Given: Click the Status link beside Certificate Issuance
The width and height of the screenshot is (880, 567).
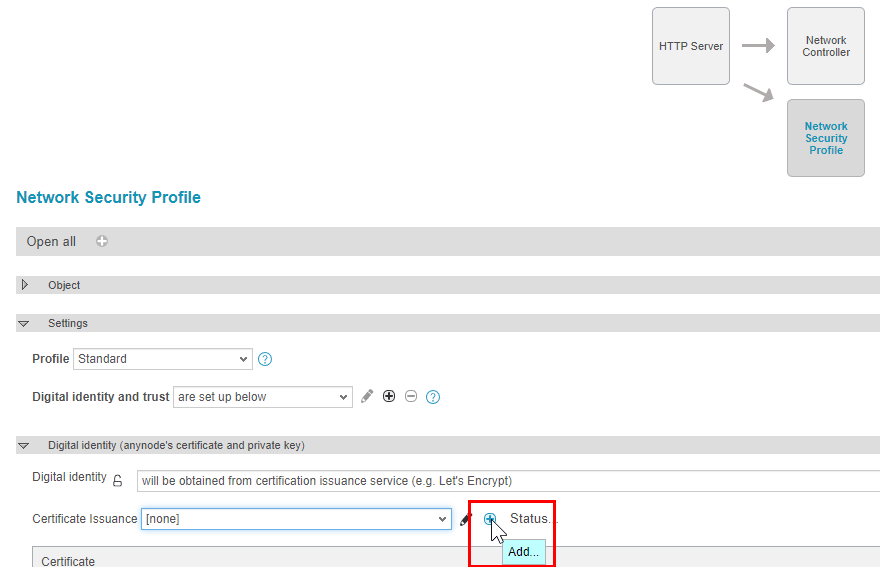Looking at the screenshot, I should (x=533, y=519).
